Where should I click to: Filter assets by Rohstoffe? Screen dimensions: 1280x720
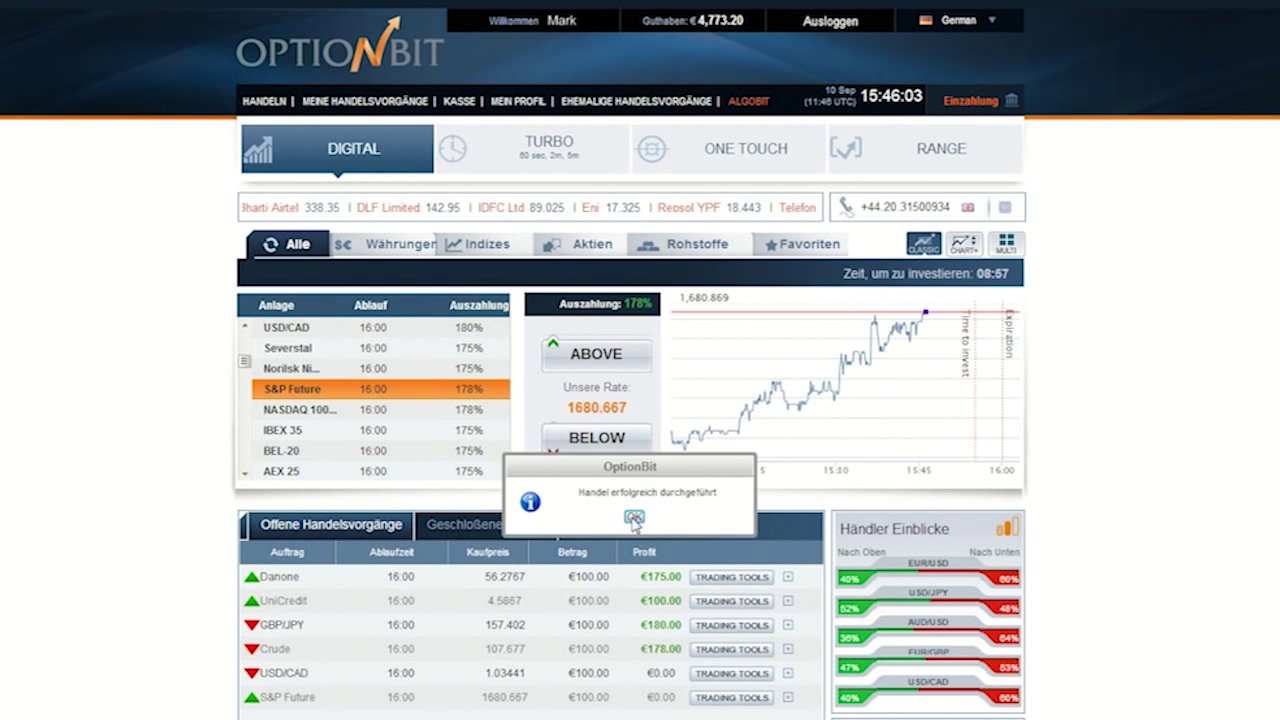pos(684,244)
